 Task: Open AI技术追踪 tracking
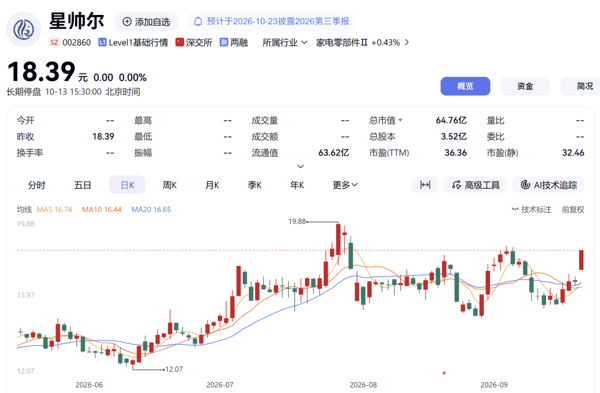(548, 185)
